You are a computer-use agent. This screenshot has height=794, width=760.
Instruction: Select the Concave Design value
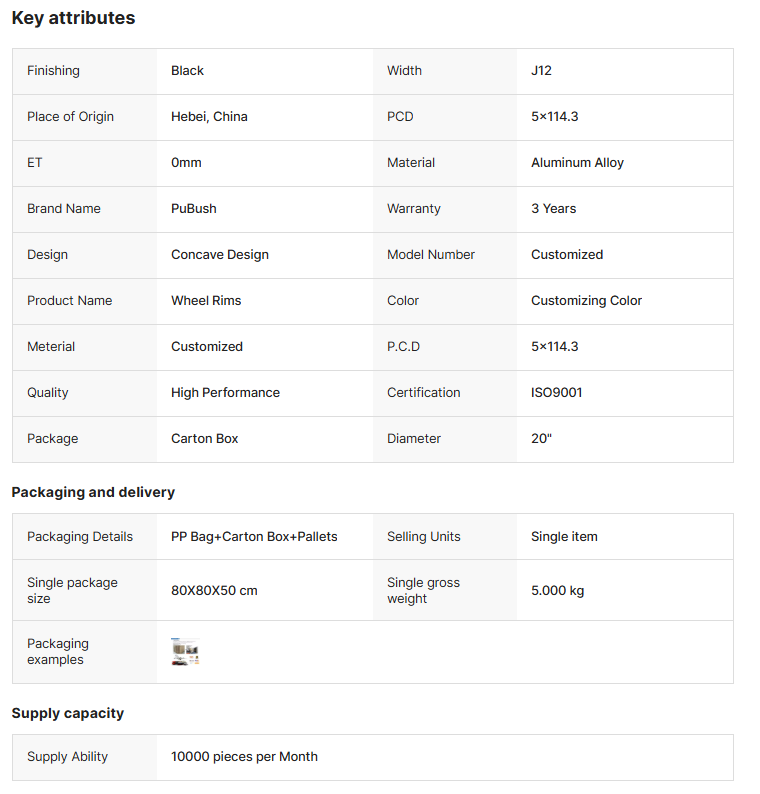(x=220, y=254)
